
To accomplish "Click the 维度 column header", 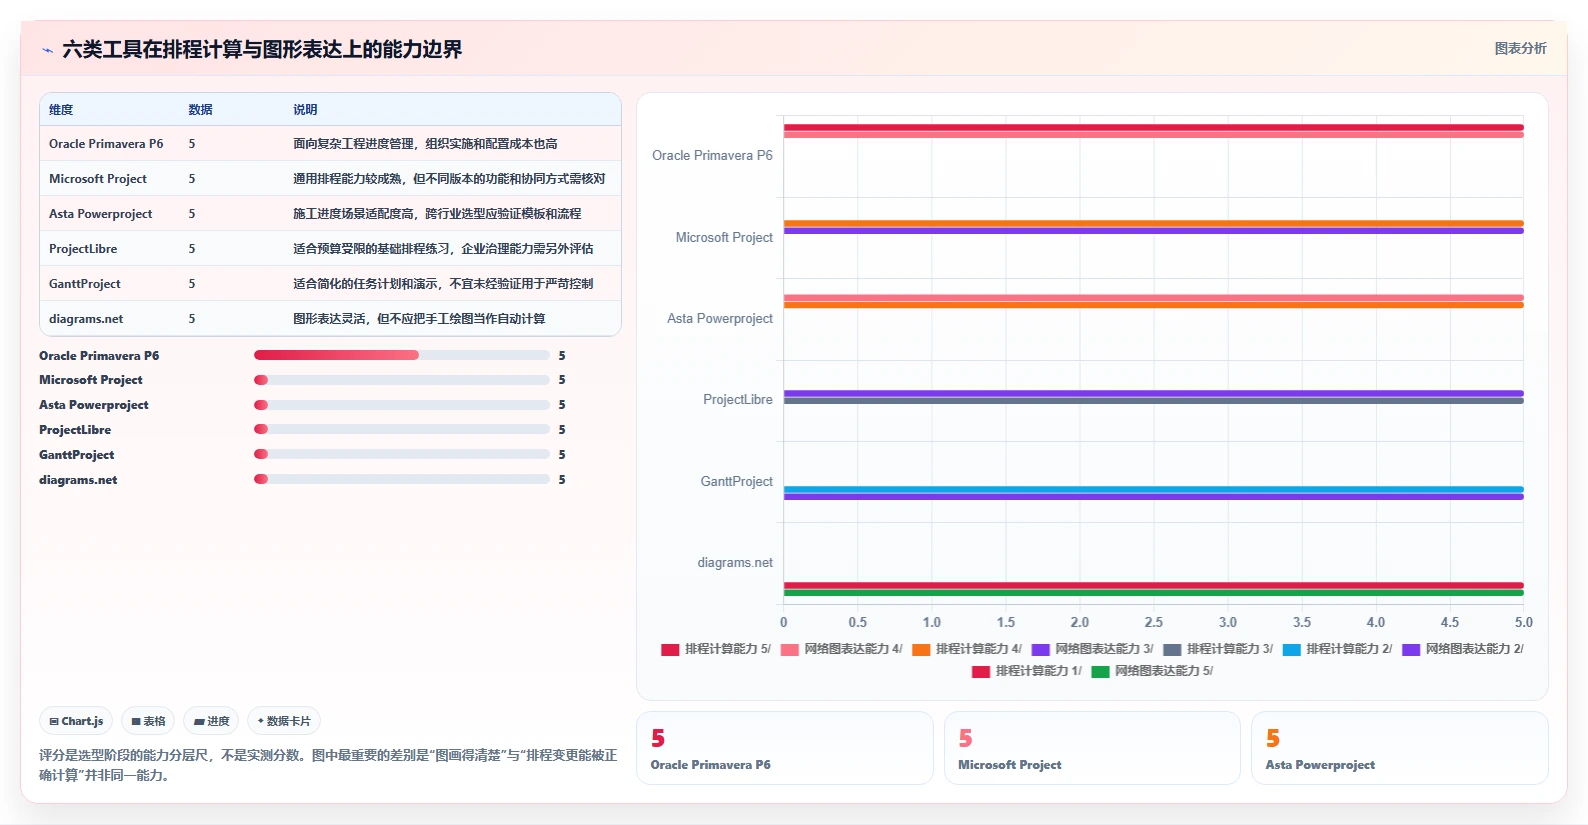I will (x=61, y=110).
